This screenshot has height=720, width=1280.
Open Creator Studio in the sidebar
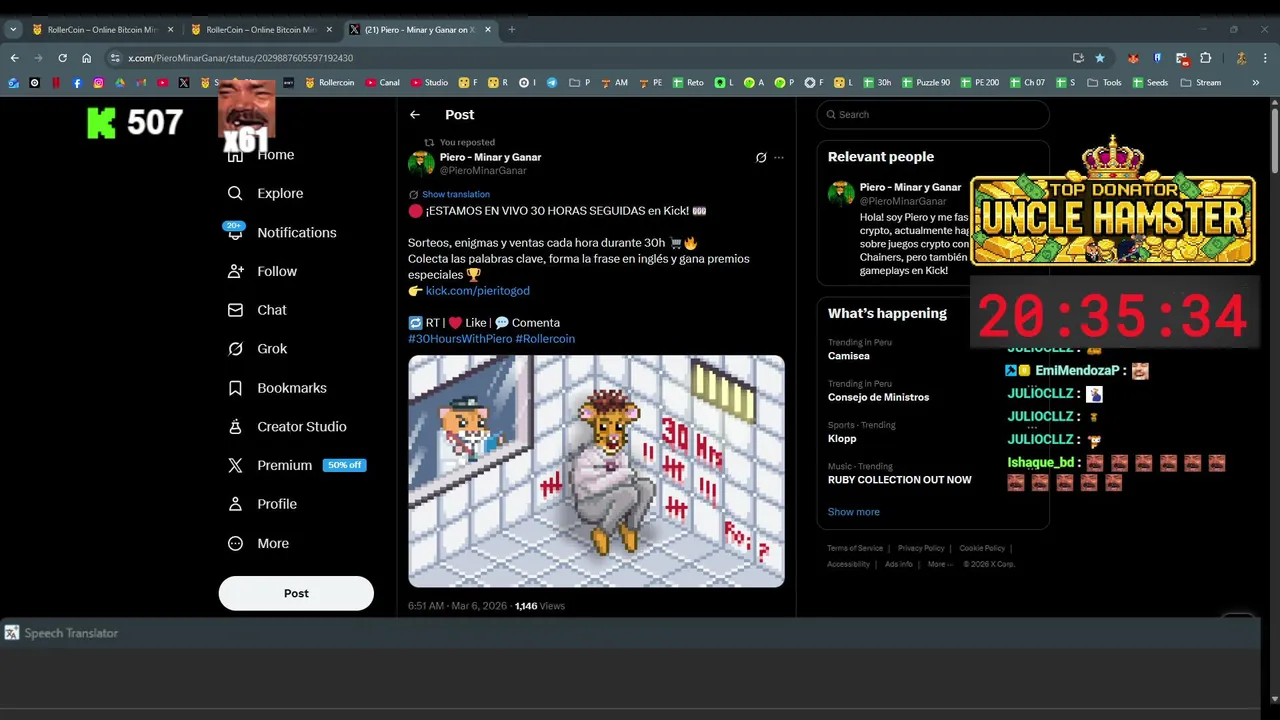[286, 427]
